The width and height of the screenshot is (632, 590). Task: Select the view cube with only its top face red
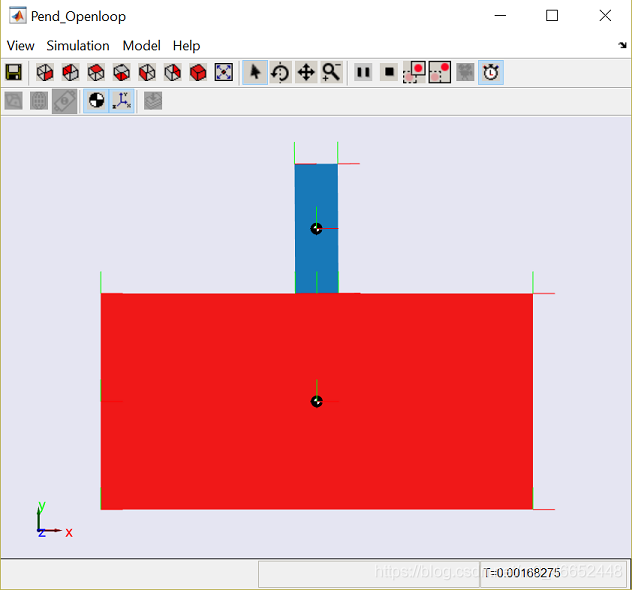[x=96, y=73]
